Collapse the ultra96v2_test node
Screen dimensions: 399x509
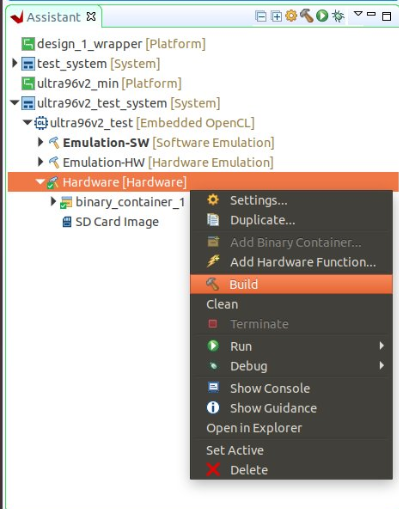tap(27, 122)
